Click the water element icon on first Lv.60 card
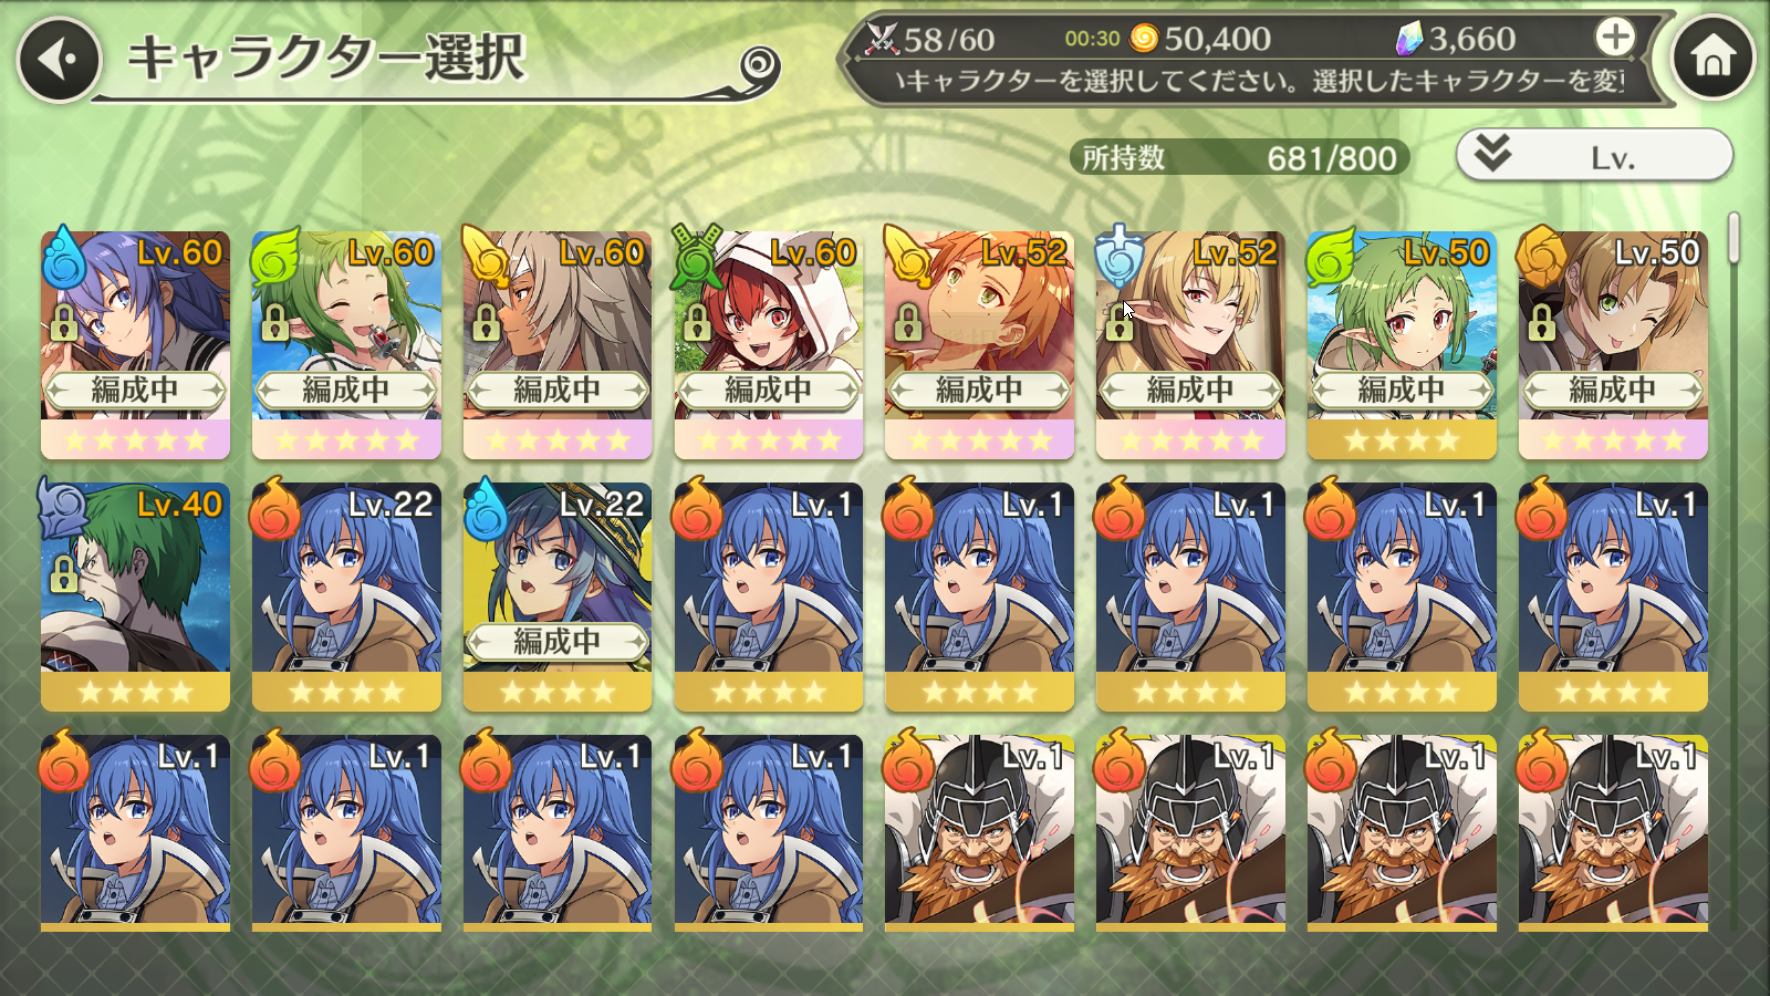The width and height of the screenshot is (1770, 996). pyautogui.click(x=65, y=258)
